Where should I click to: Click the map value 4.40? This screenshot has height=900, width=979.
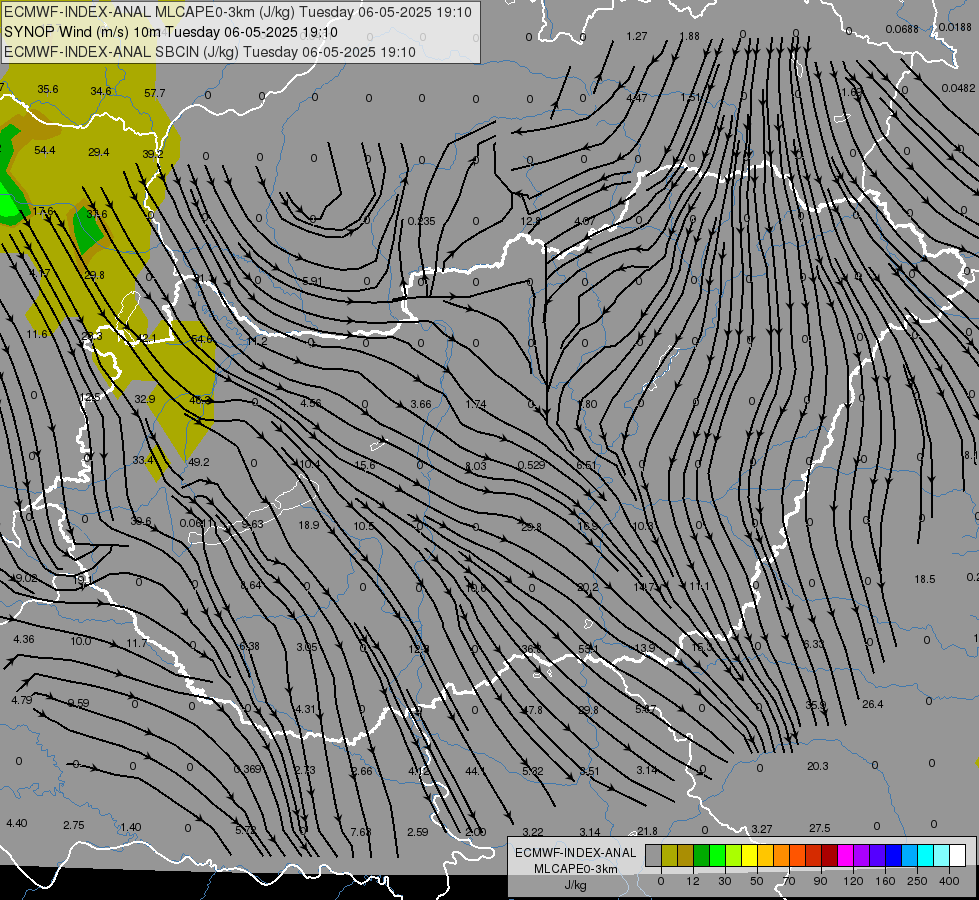point(17,823)
